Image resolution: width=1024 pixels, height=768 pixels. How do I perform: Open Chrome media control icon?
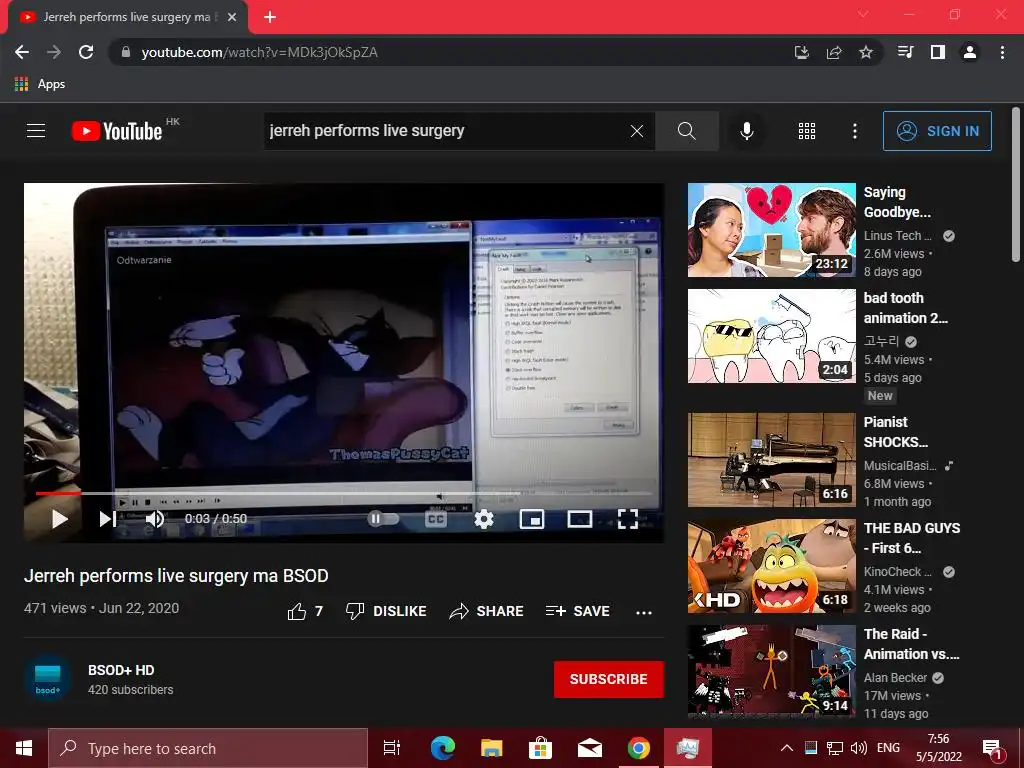[905, 52]
